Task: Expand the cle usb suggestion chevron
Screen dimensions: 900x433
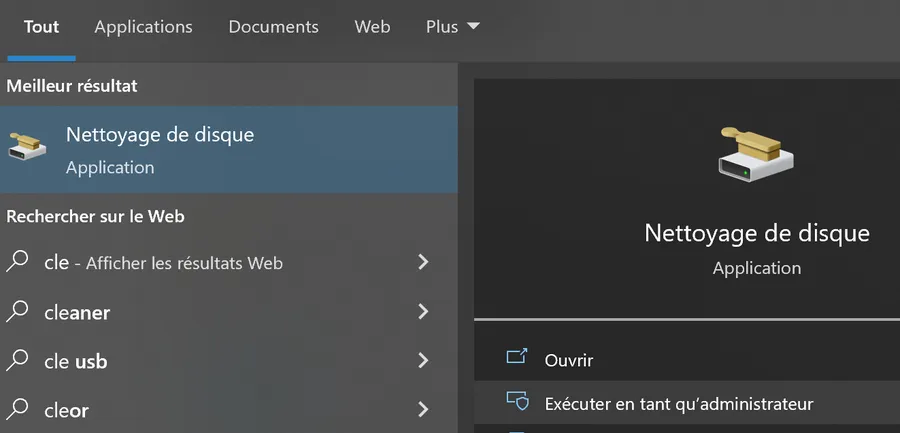Action: click(x=423, y=360)
